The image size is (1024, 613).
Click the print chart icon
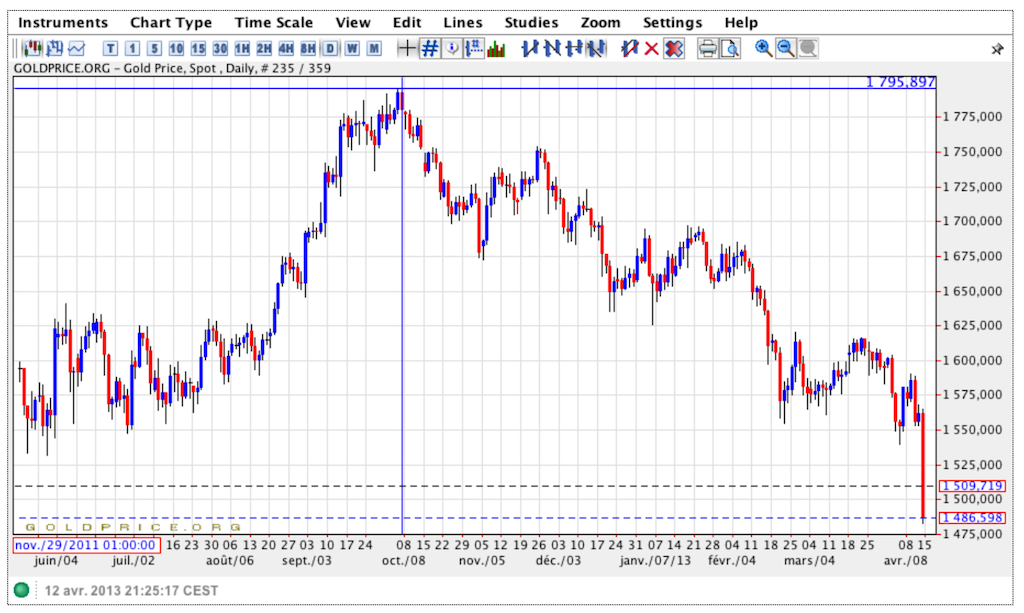coord(707,48)
